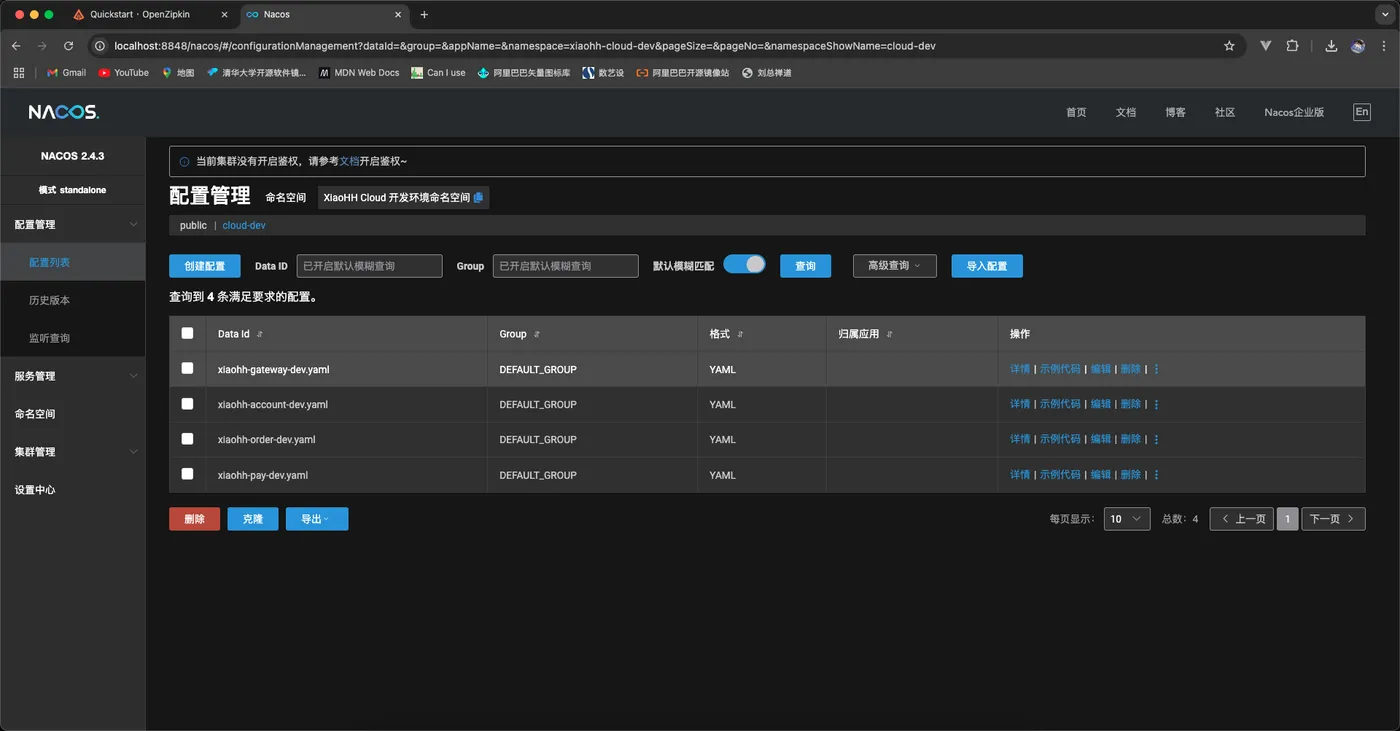This screenshot has width=1400, height=731.
Task: Check xiaohh-order-dev.yaml row checkbox
Action: (x=187, y=438)
